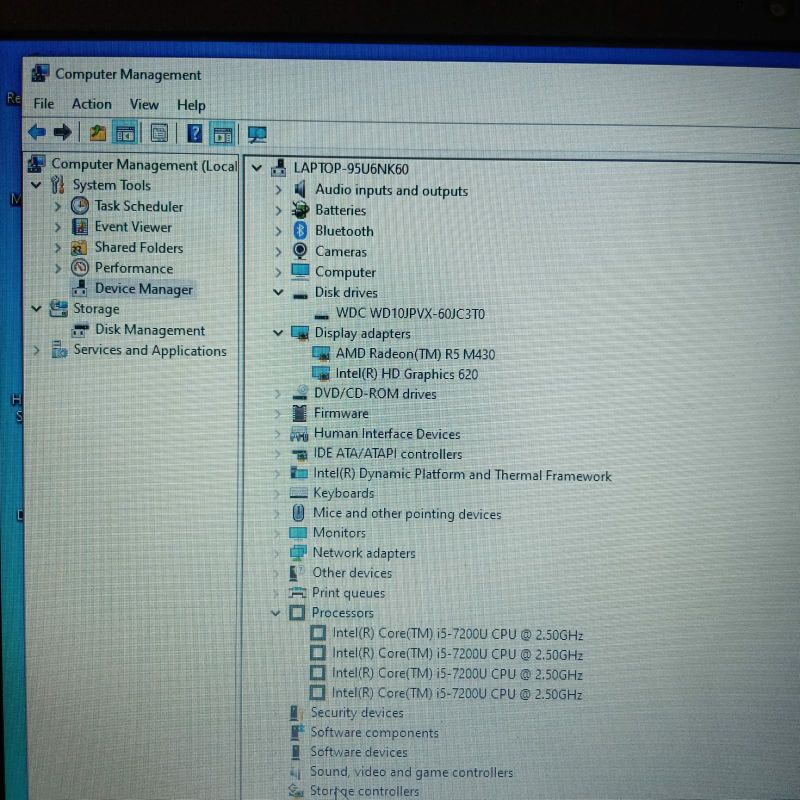Screen dimensions: 800x800
Task: Open the Action menu
Action: pos(91,104)
